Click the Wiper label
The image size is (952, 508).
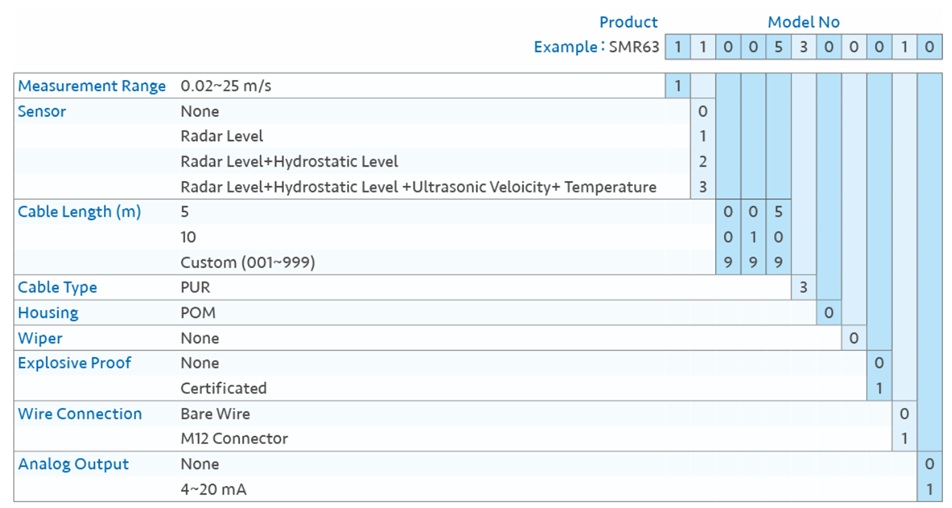tap(40, 338)
